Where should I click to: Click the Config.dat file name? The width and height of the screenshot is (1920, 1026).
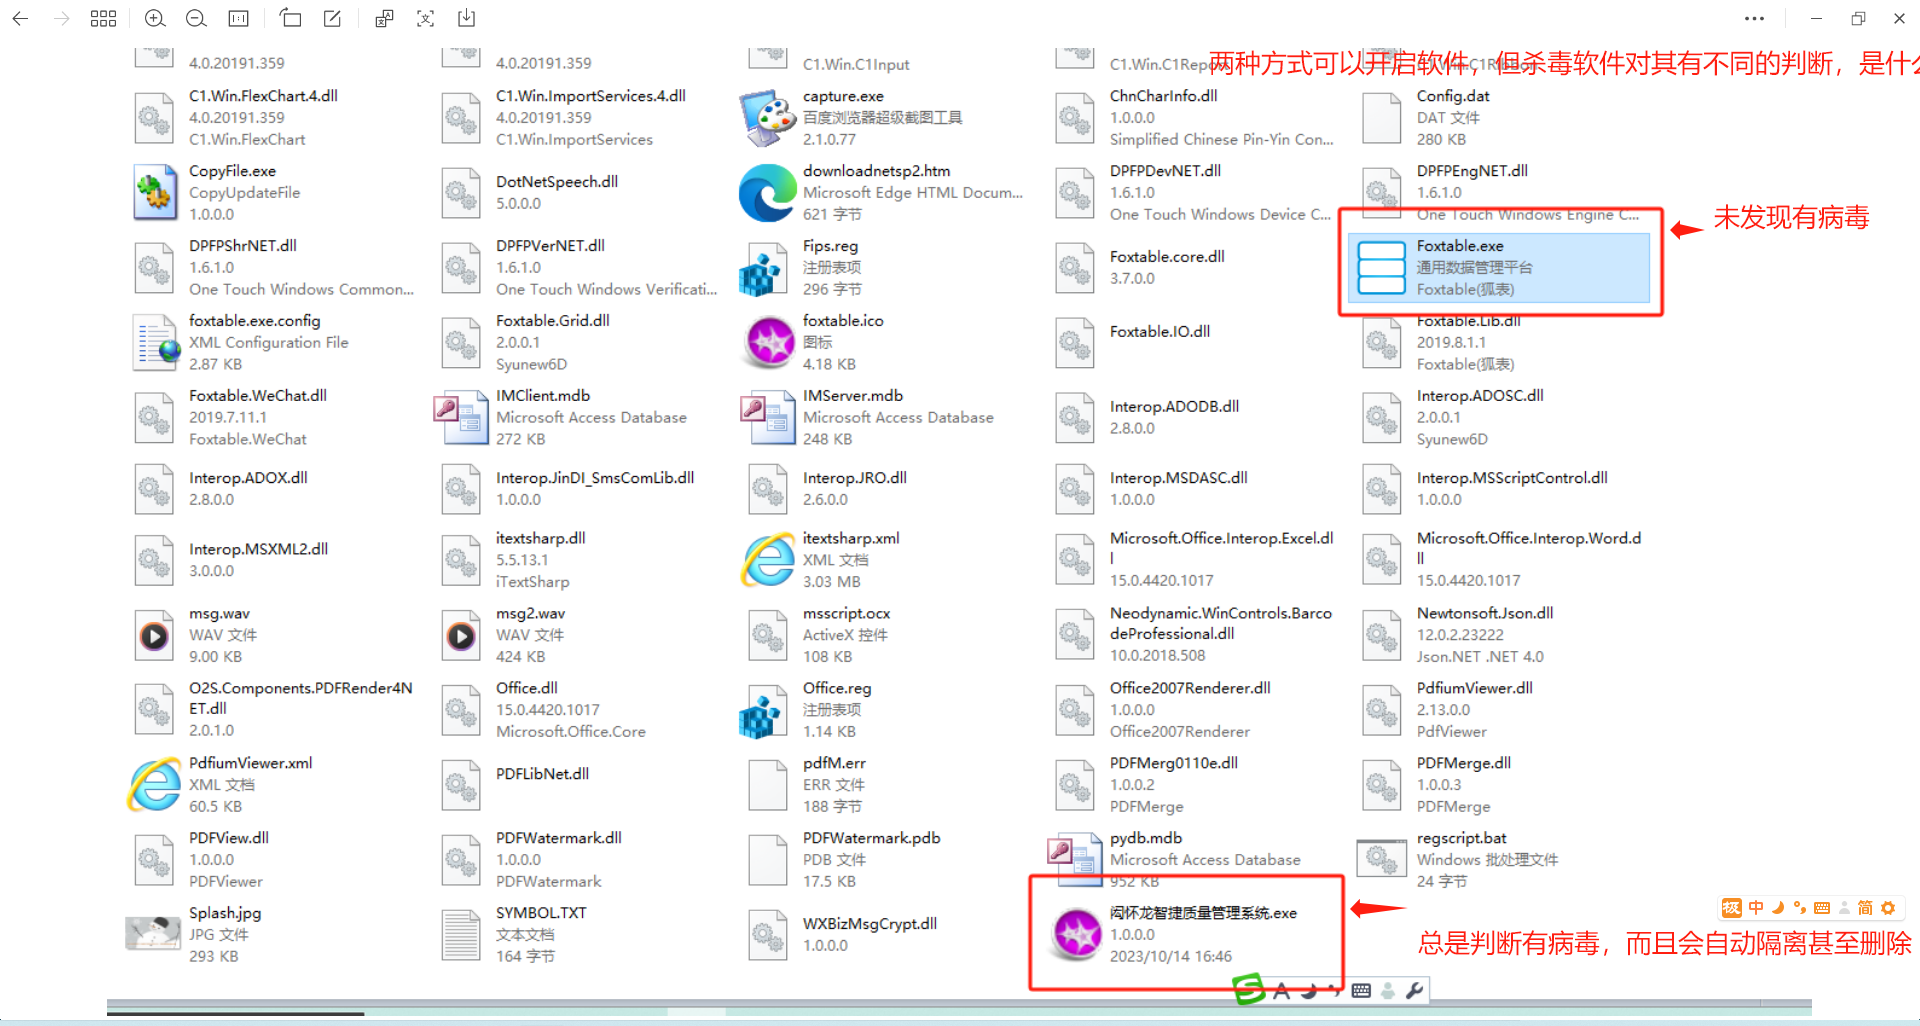click(1453, 96)
